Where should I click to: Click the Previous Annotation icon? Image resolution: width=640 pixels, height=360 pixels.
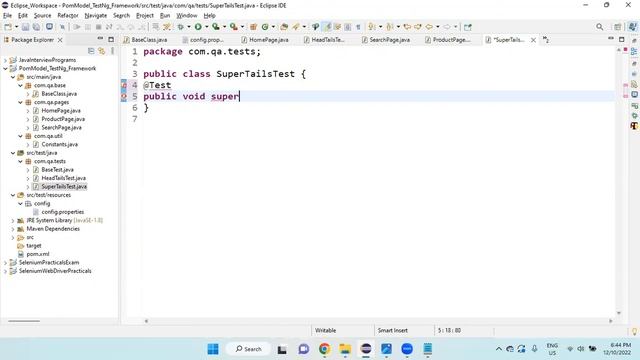point(390,27)
